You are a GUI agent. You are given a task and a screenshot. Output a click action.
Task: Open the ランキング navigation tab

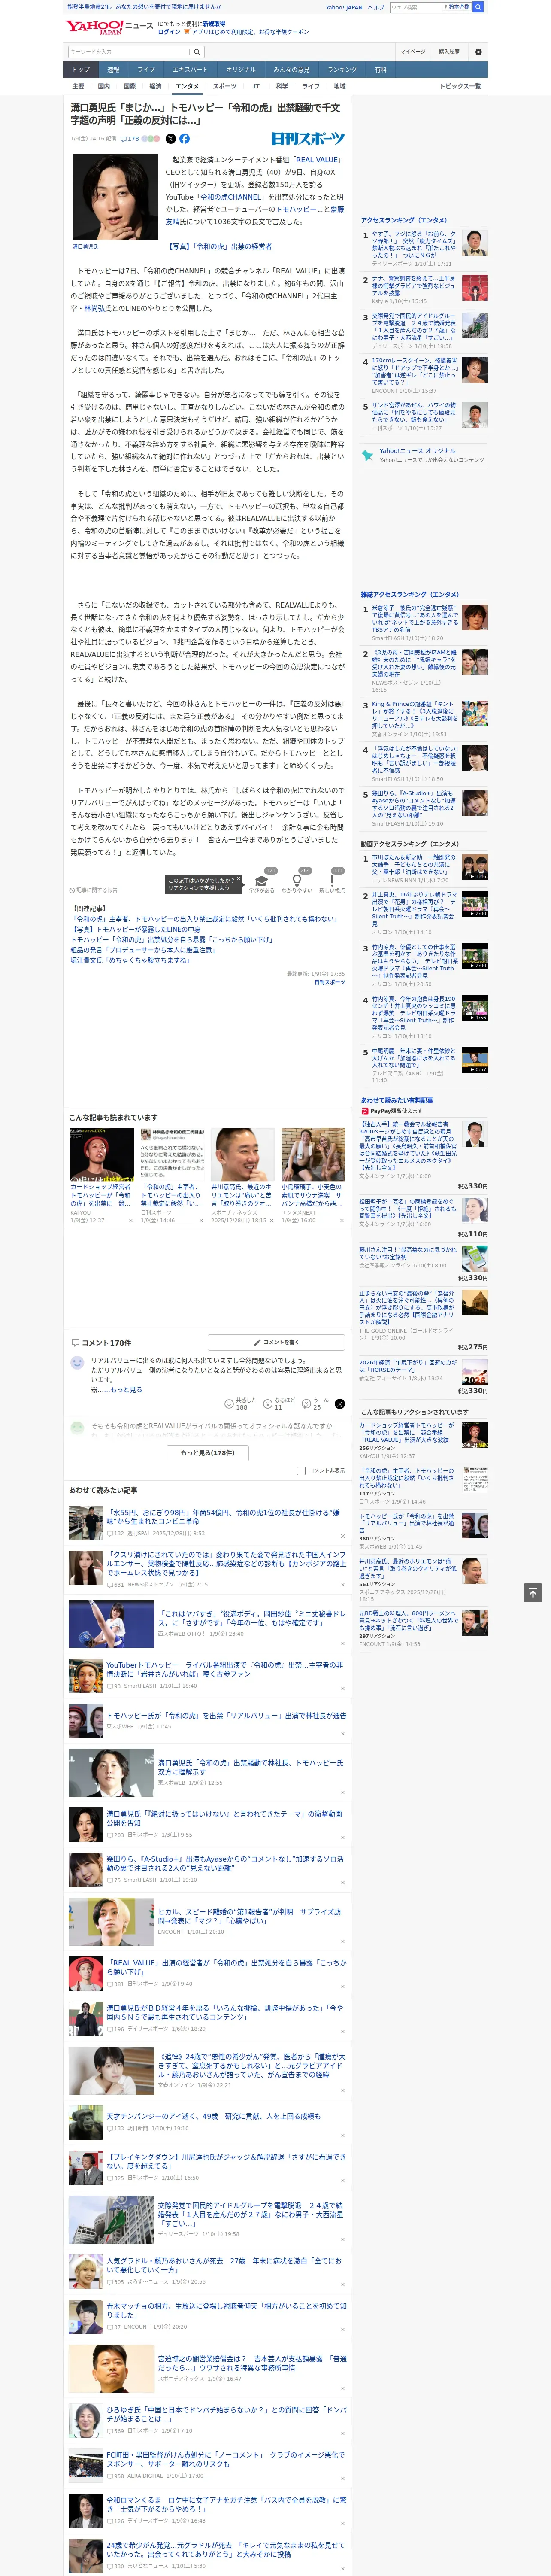[x=342, y=69]
